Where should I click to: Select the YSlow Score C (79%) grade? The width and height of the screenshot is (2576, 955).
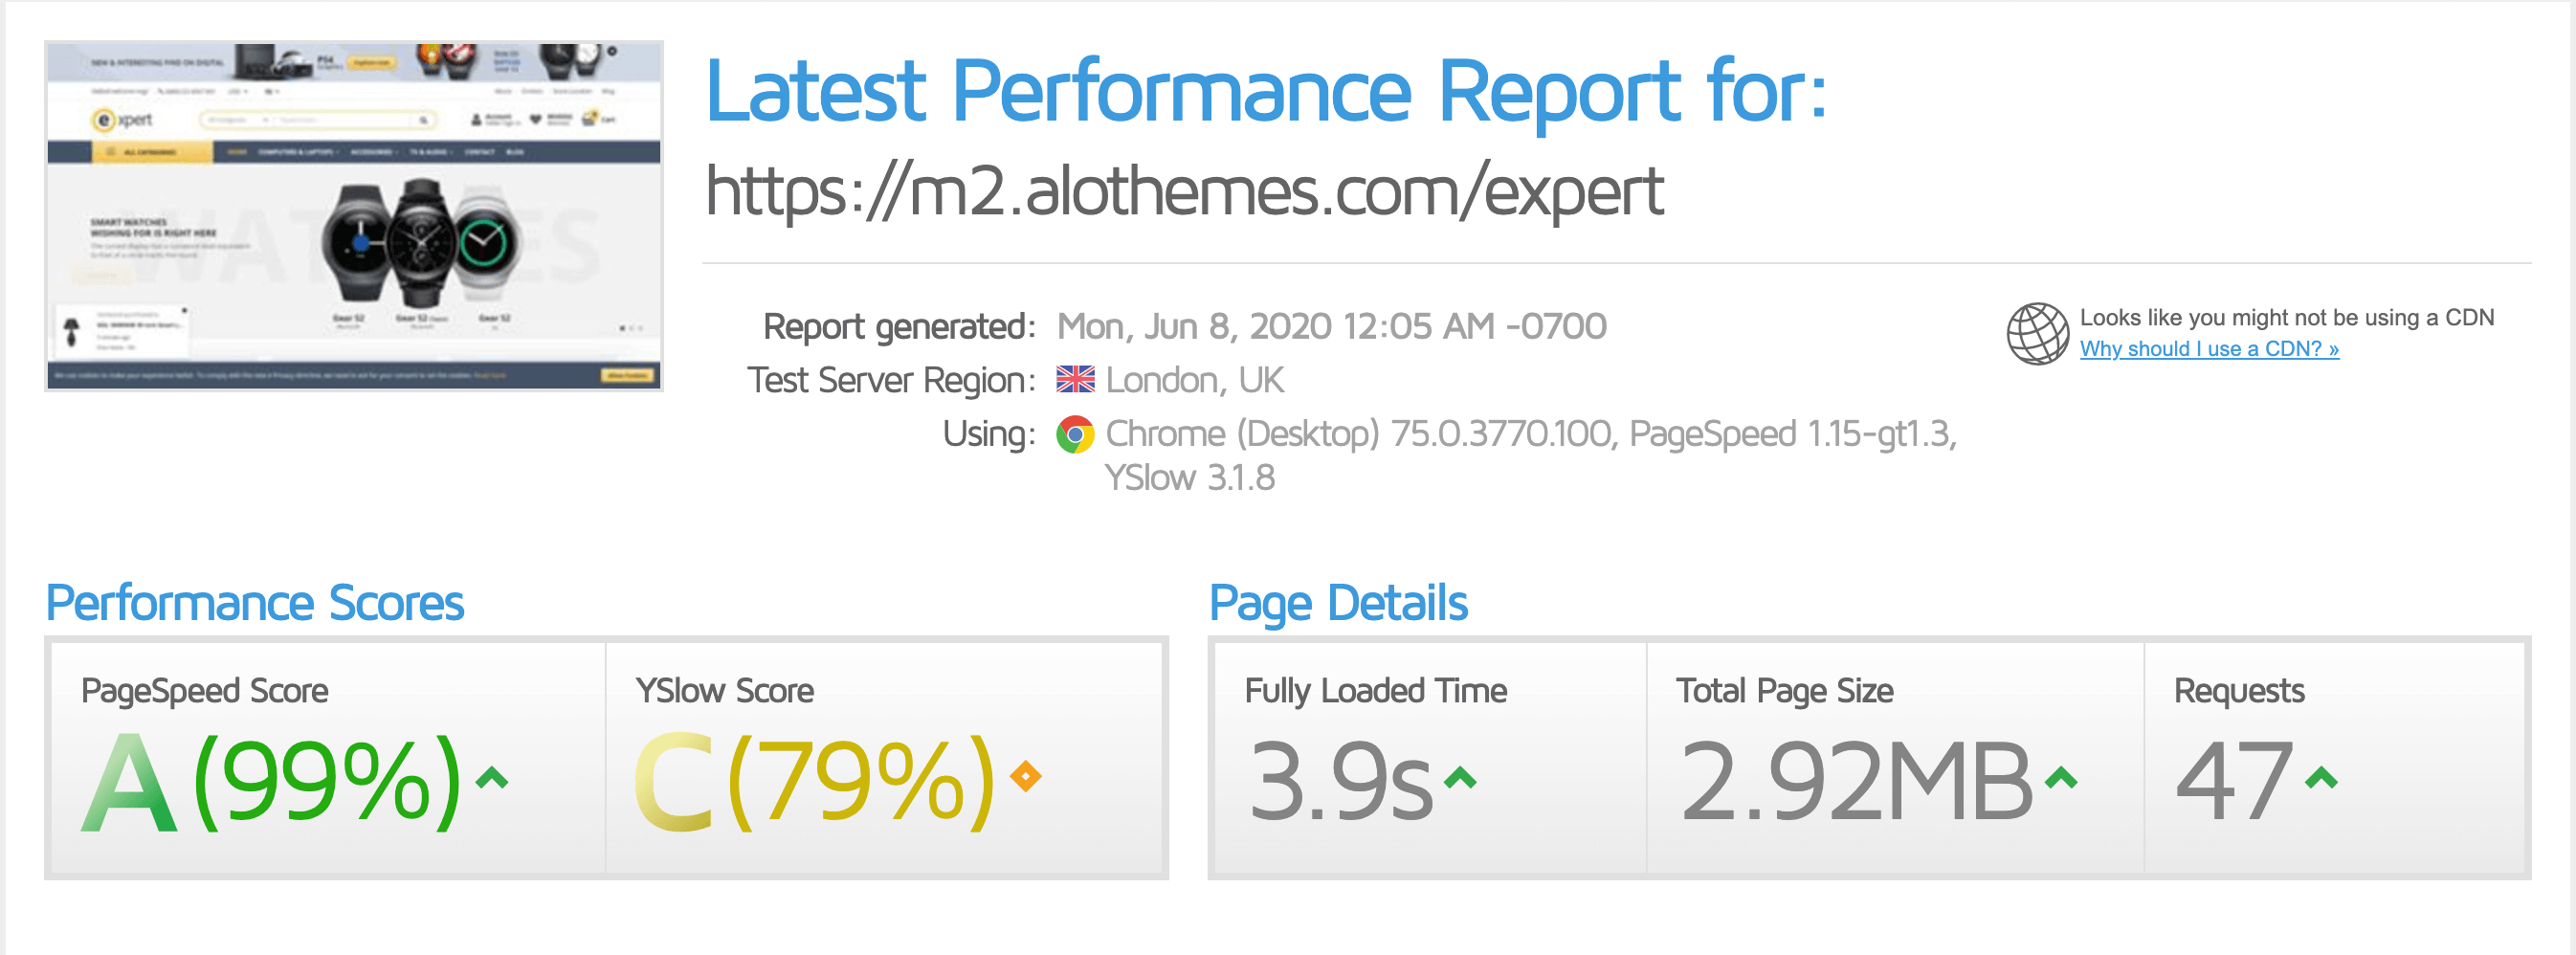[815, 781]
